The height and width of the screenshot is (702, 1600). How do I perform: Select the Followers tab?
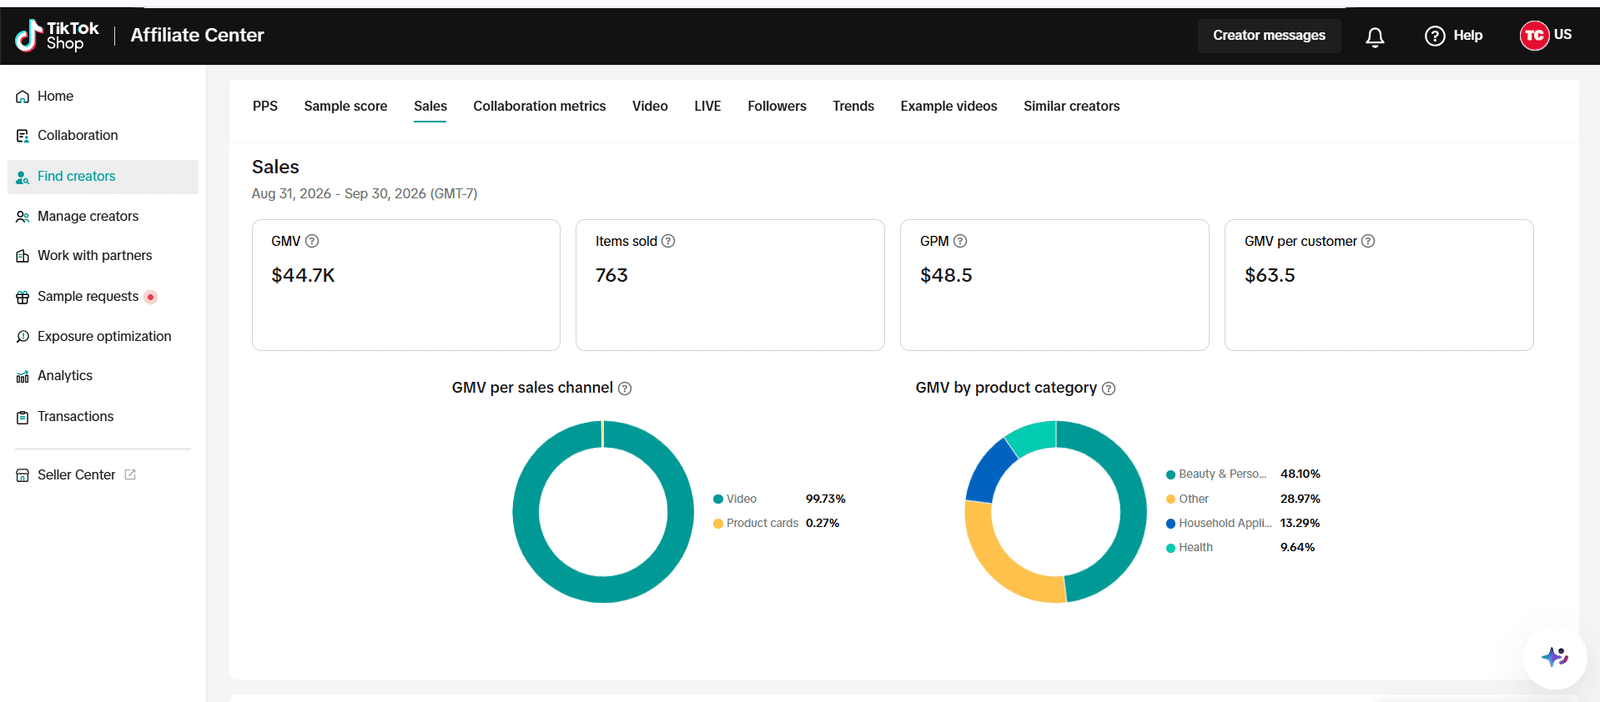pyautogui.click(x=777, y=106)
